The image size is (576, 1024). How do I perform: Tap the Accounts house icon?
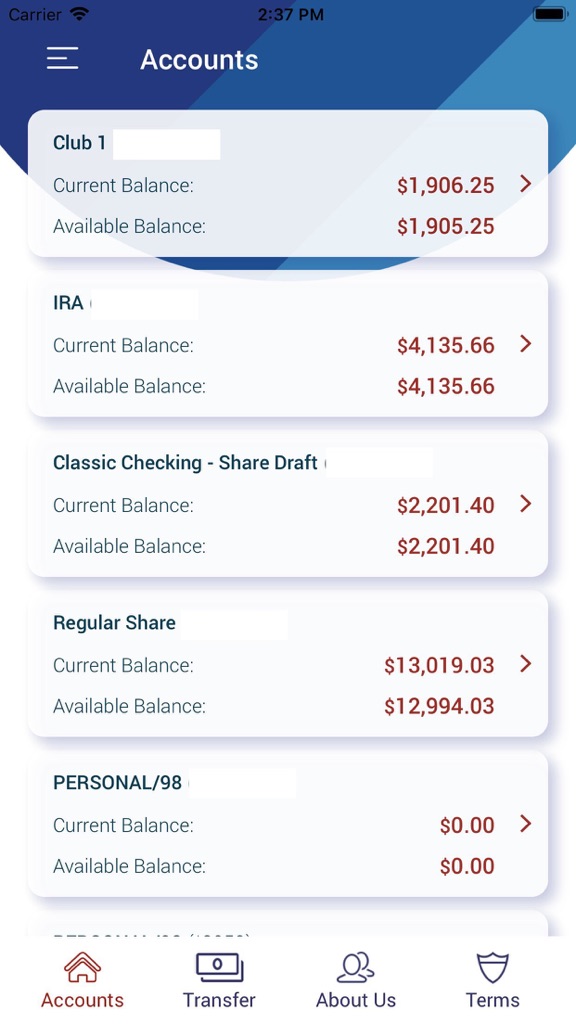[x=82, y=967]
